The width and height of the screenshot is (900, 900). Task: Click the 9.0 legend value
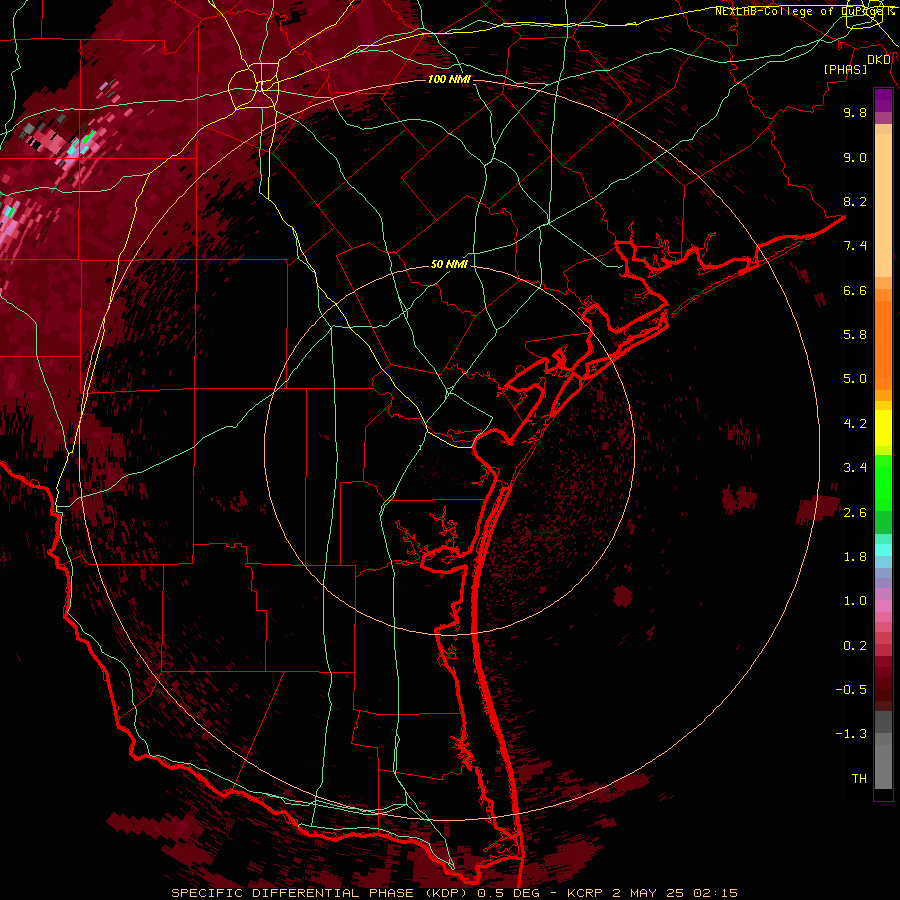coord(855,157)
